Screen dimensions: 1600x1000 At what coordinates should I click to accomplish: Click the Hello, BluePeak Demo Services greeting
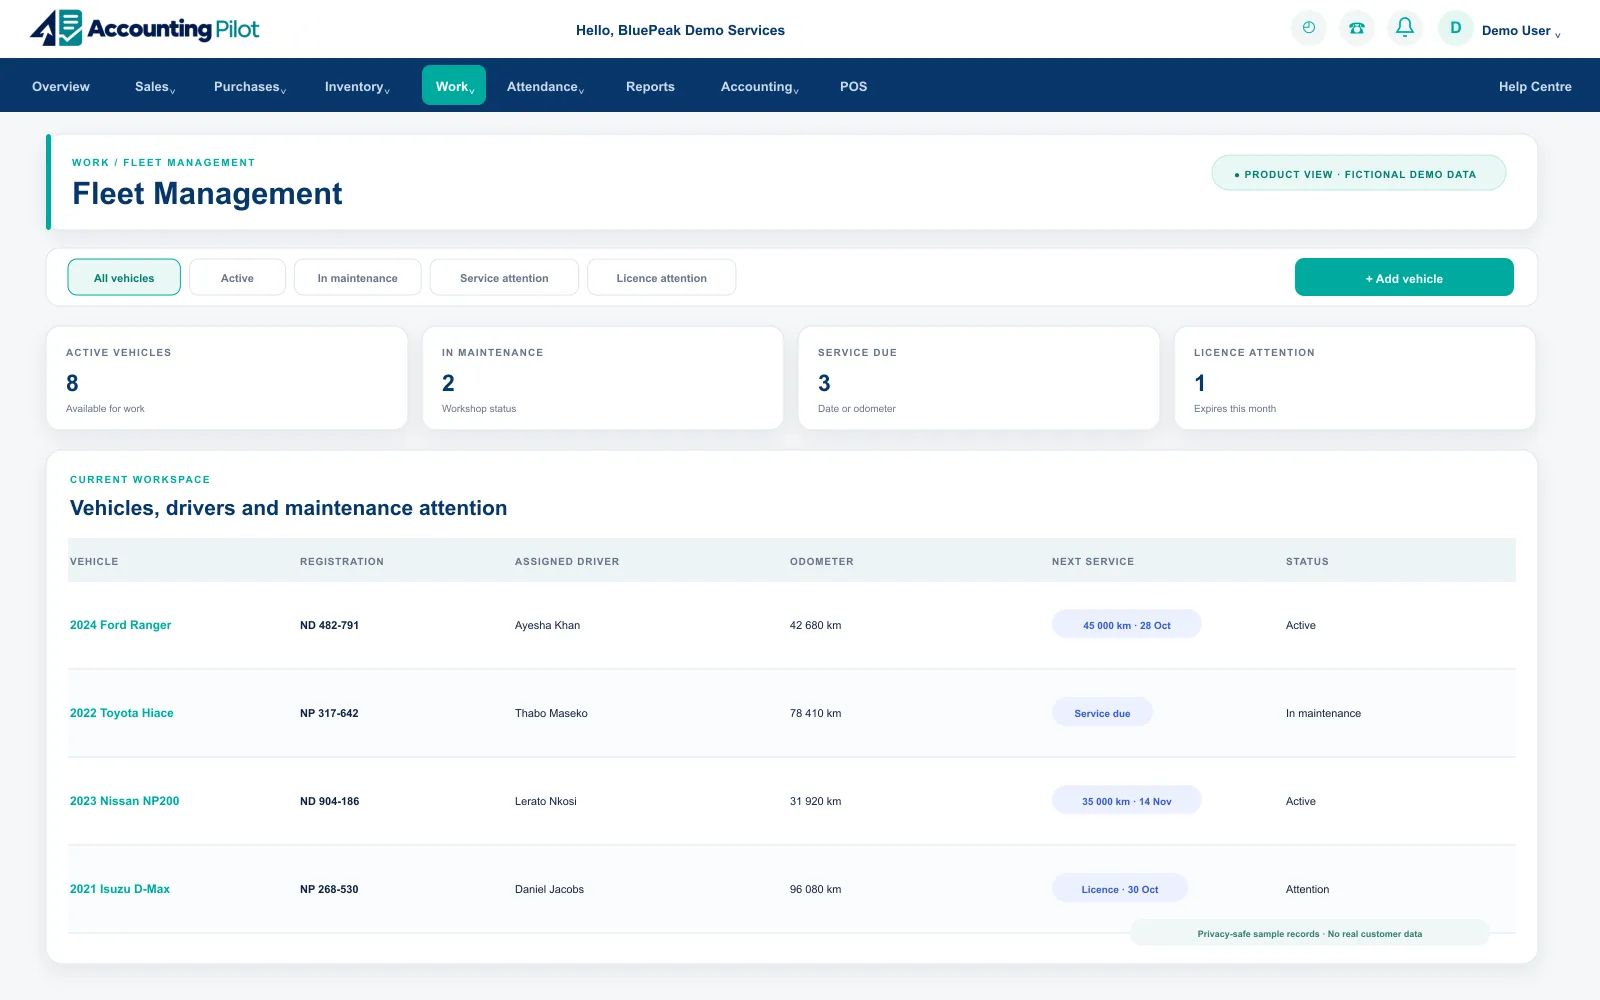tap(680, 30)
